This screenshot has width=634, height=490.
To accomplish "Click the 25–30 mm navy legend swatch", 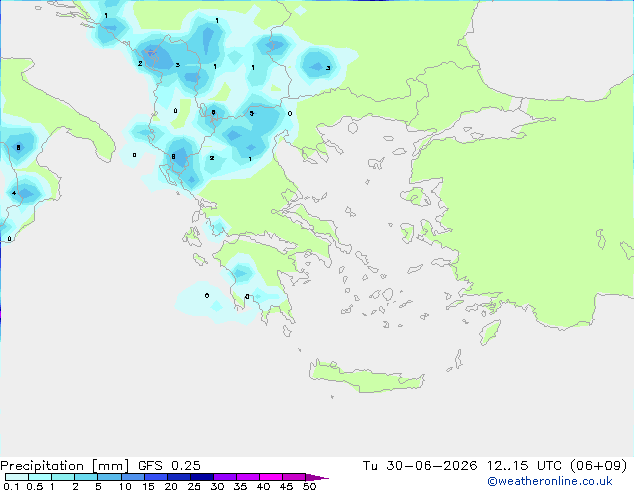I will pyautogui.click(x=202, y=477).
